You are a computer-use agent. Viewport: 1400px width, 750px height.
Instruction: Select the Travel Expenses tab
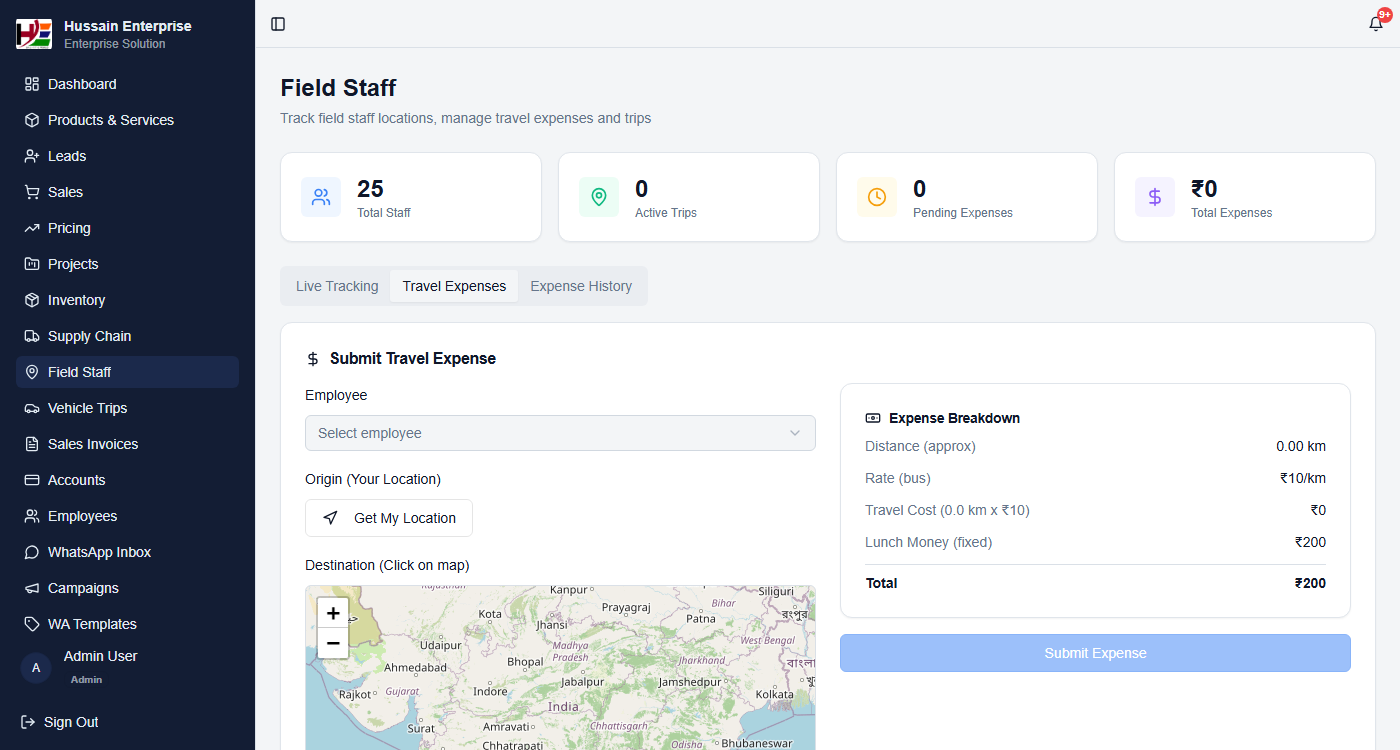point(454,286)
